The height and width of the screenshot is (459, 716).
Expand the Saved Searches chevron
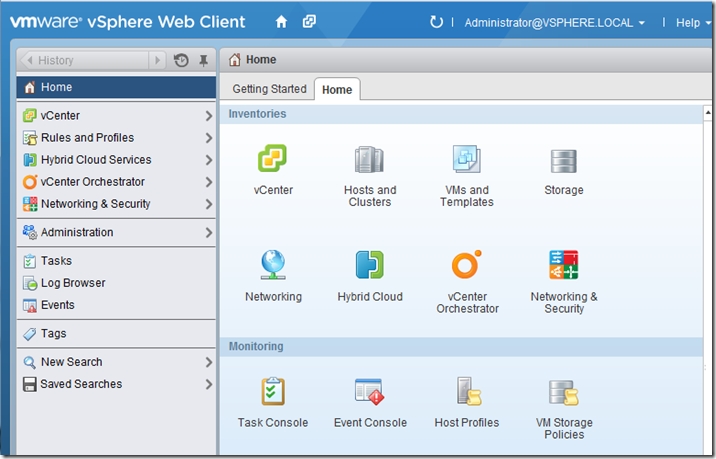point(209,385)
